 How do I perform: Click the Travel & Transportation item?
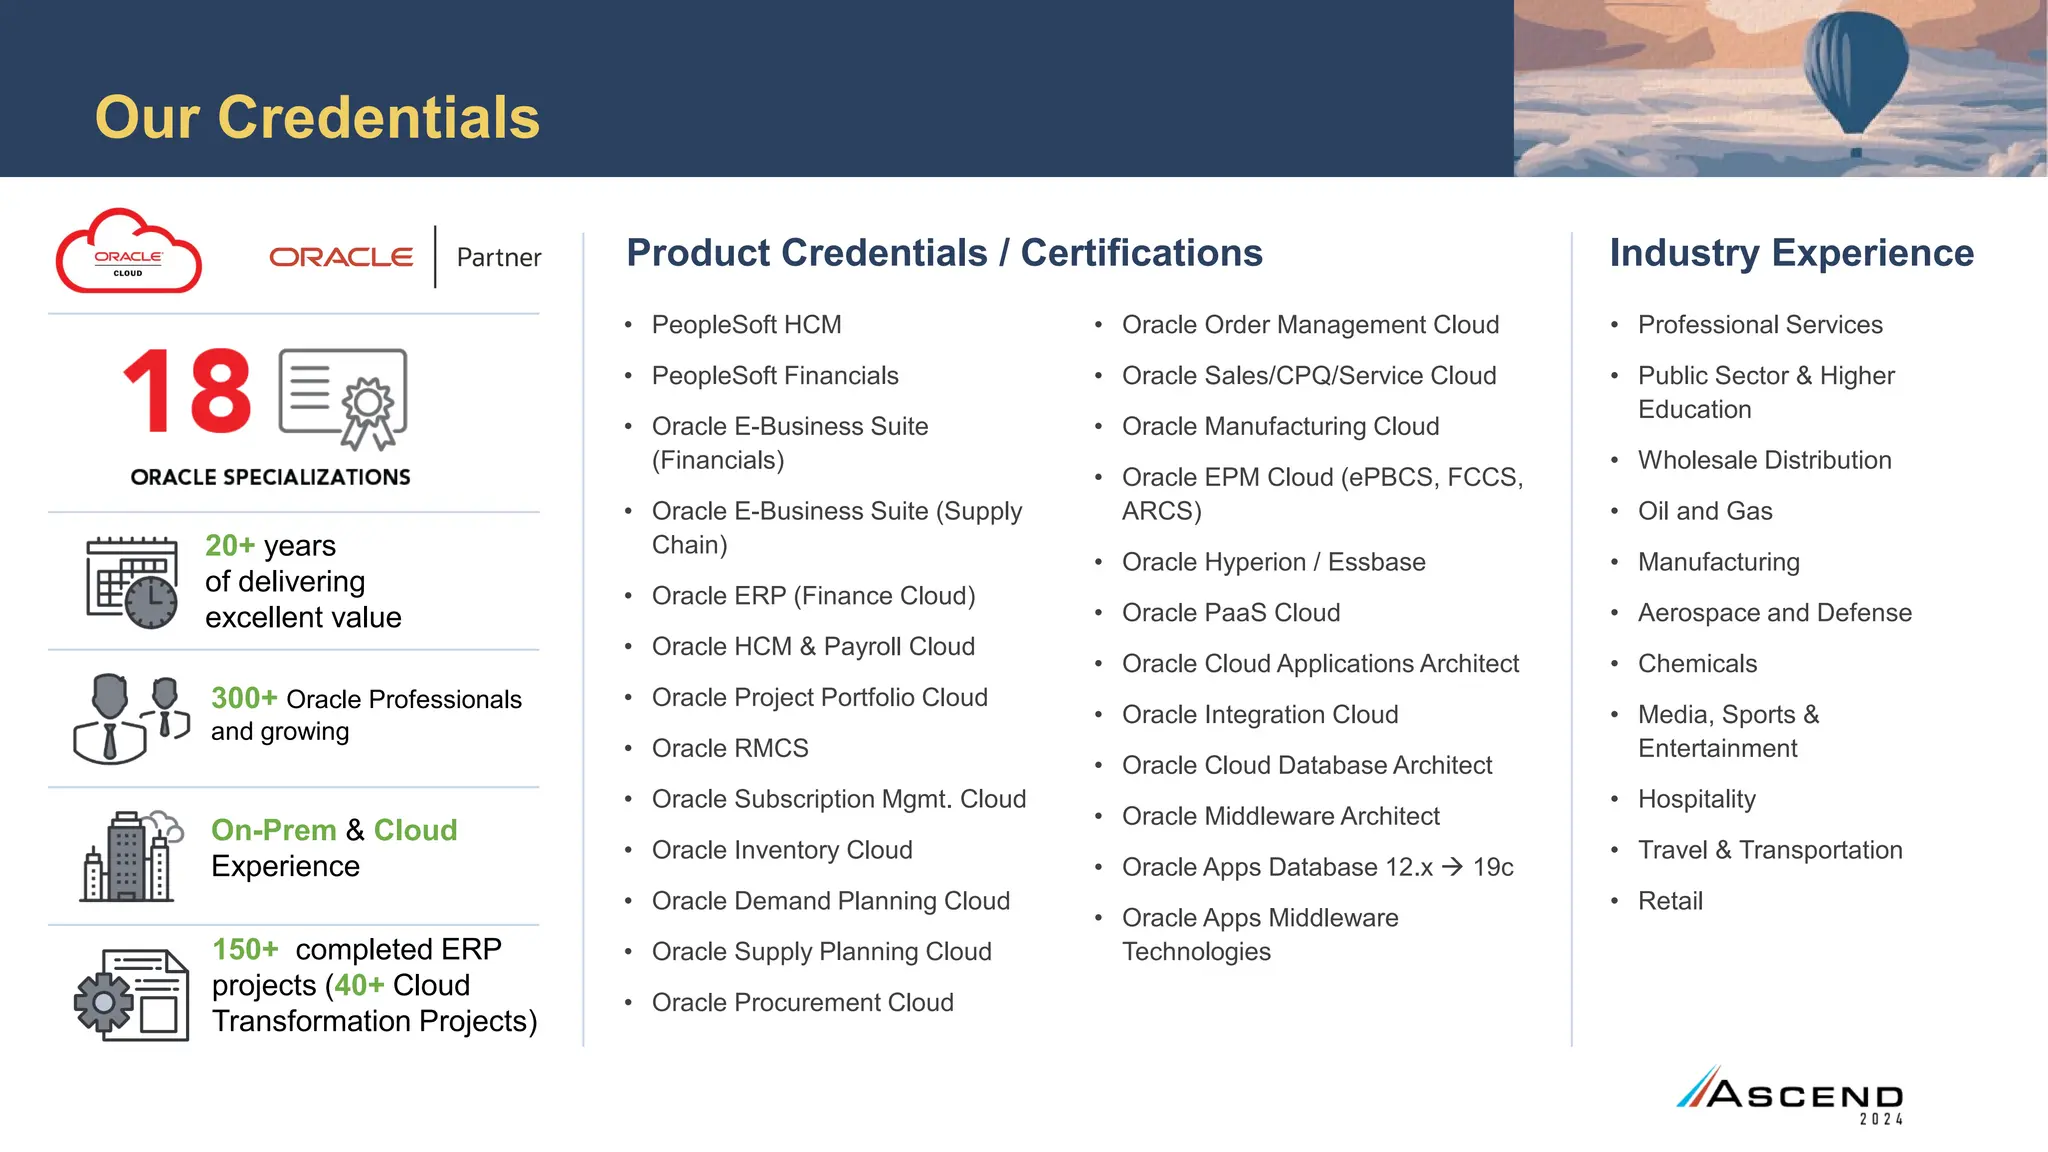tap(1770, 850)
